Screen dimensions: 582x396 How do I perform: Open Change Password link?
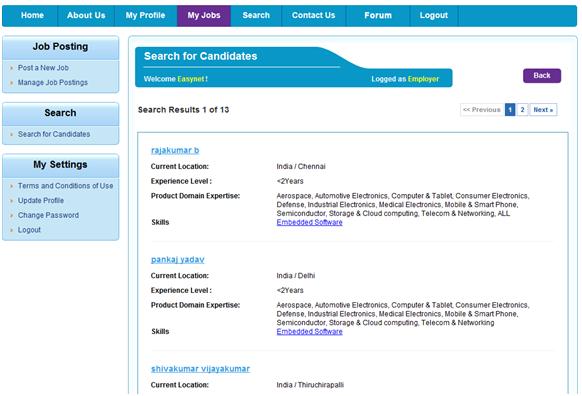pyautogui.click(x=48, y=215)
